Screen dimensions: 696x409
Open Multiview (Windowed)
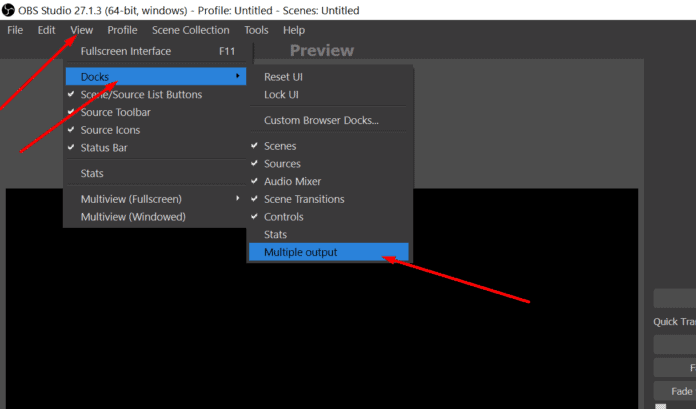click(x=132, y=216)
